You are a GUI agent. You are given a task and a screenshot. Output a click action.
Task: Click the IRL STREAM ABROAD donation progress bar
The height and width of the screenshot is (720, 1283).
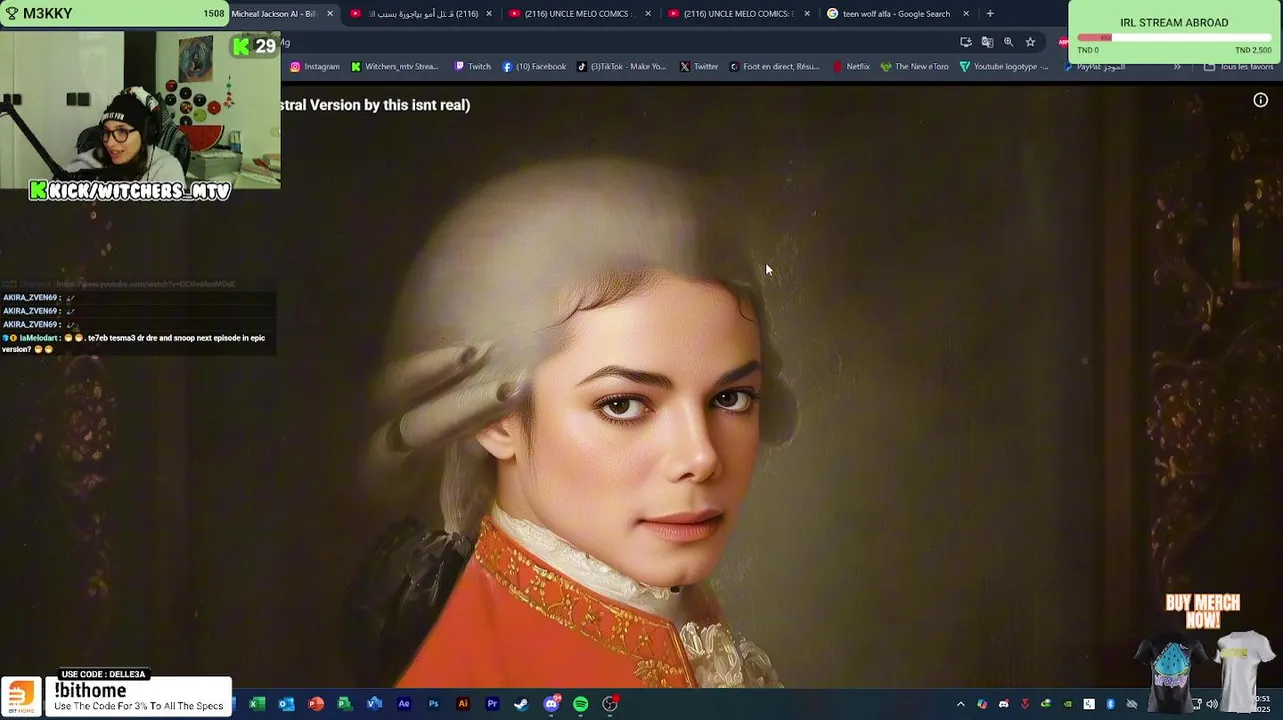point(1174,38)
